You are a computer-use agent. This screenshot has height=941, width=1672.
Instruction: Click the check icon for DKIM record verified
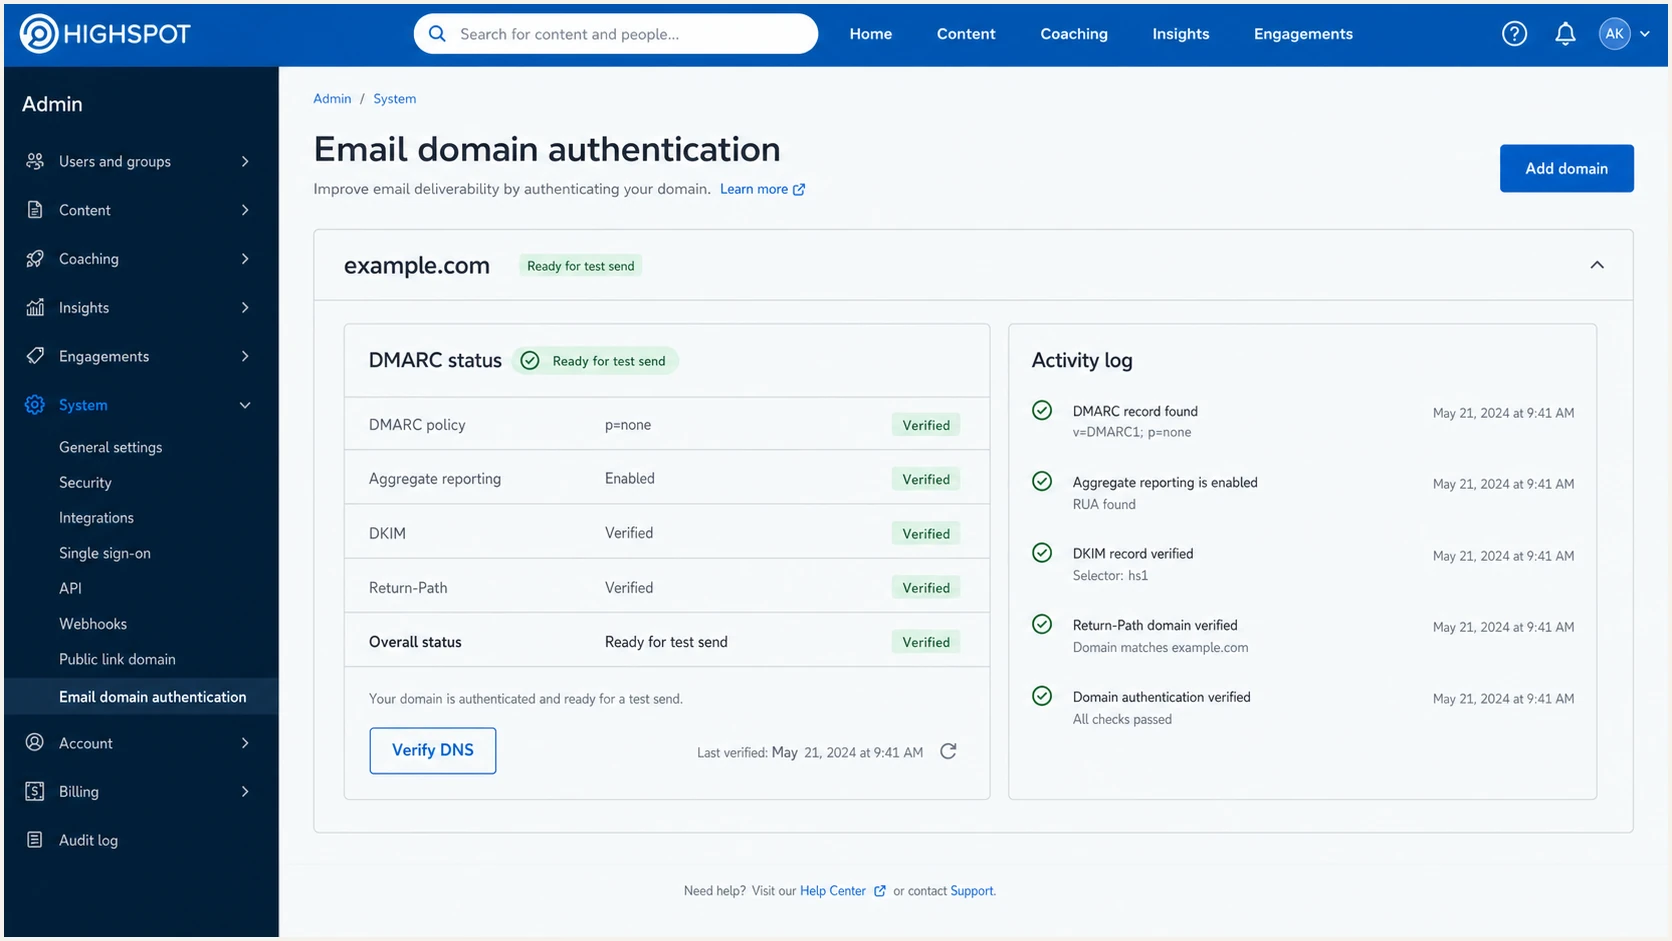coord(1042,553)
